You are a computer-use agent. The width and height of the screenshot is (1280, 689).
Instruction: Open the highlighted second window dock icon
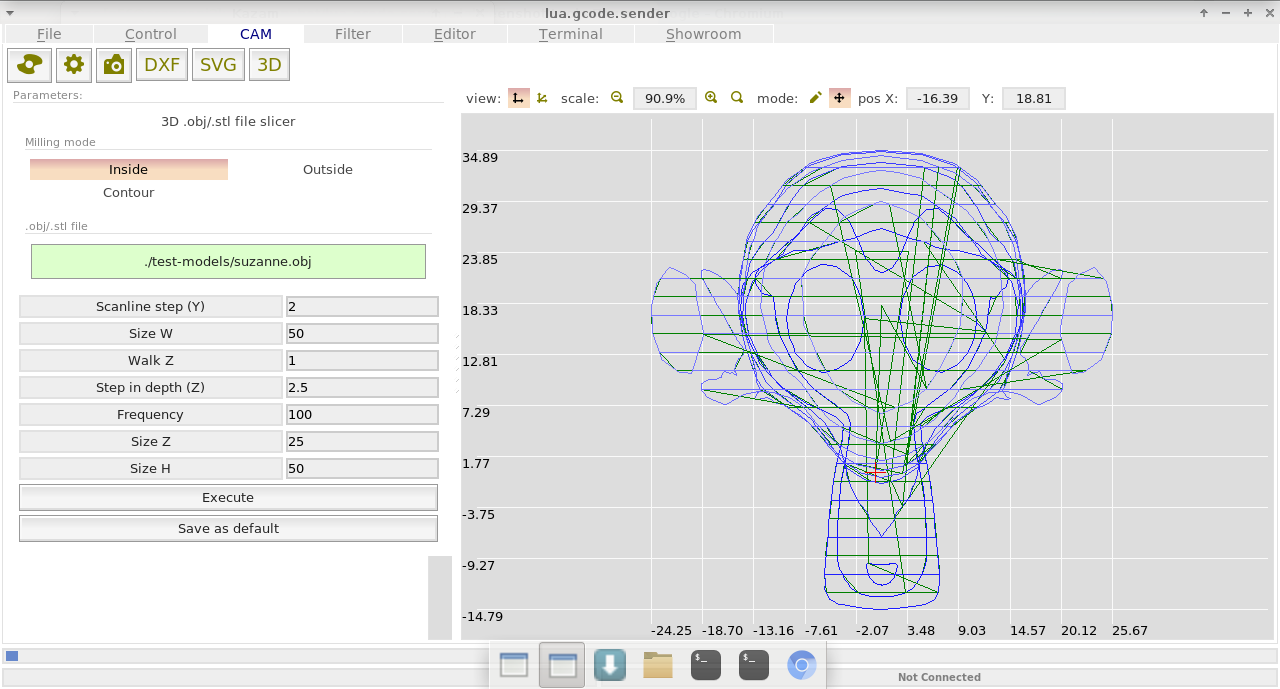562,665
